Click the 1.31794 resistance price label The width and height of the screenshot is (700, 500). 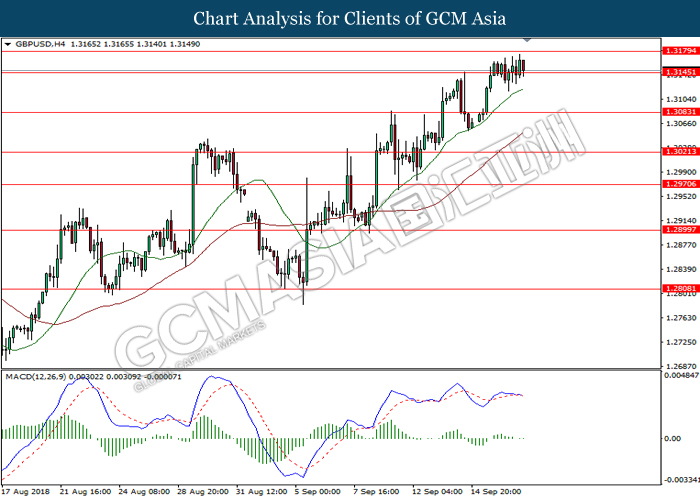click(x=680, y=51)
